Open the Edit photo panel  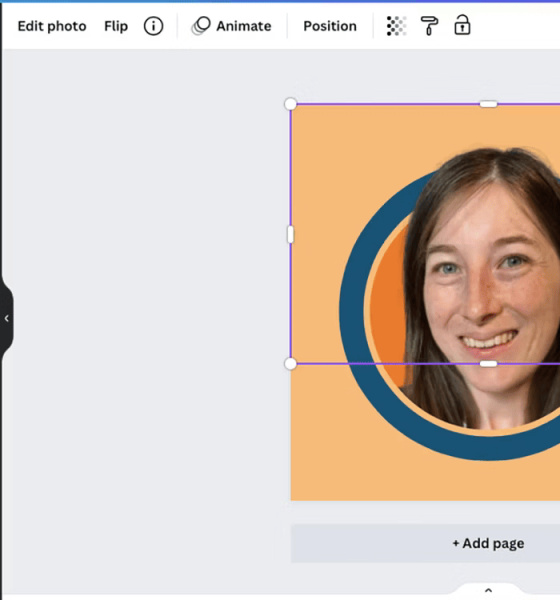[x=52, y=26]
